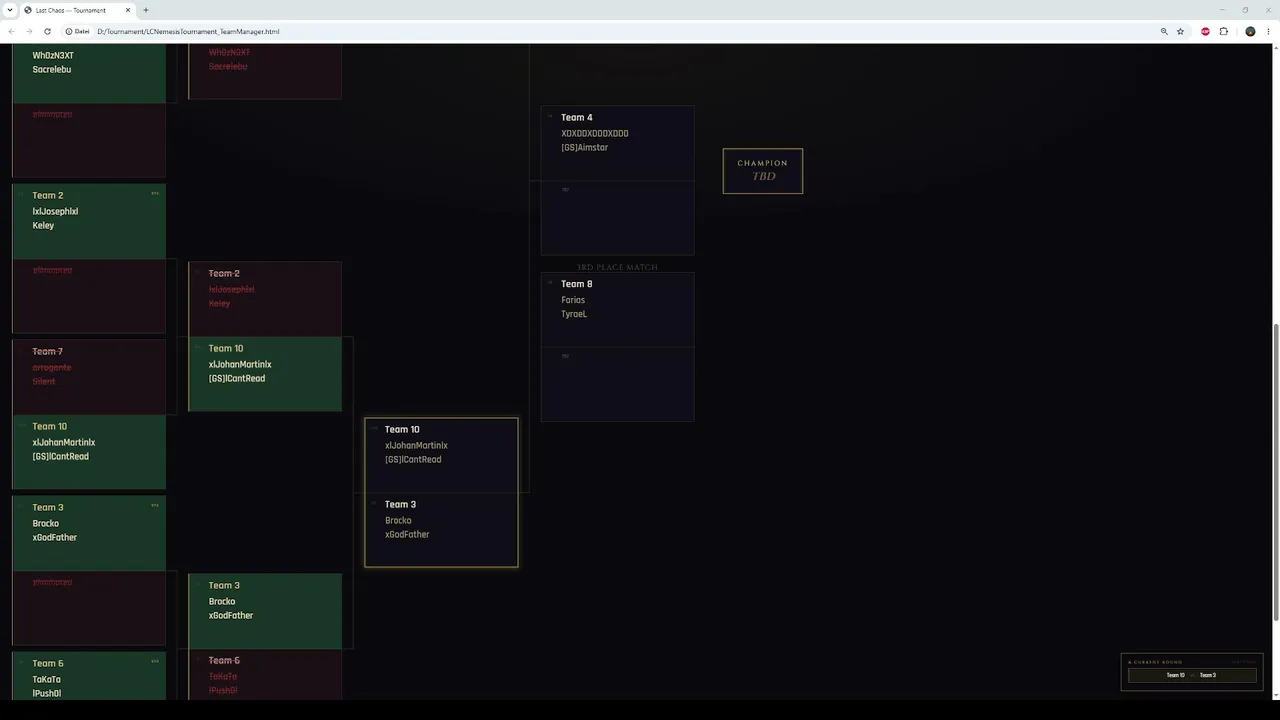Bookmark this page with the star icon
The image size is (1280, 720).
point(1181,31)
